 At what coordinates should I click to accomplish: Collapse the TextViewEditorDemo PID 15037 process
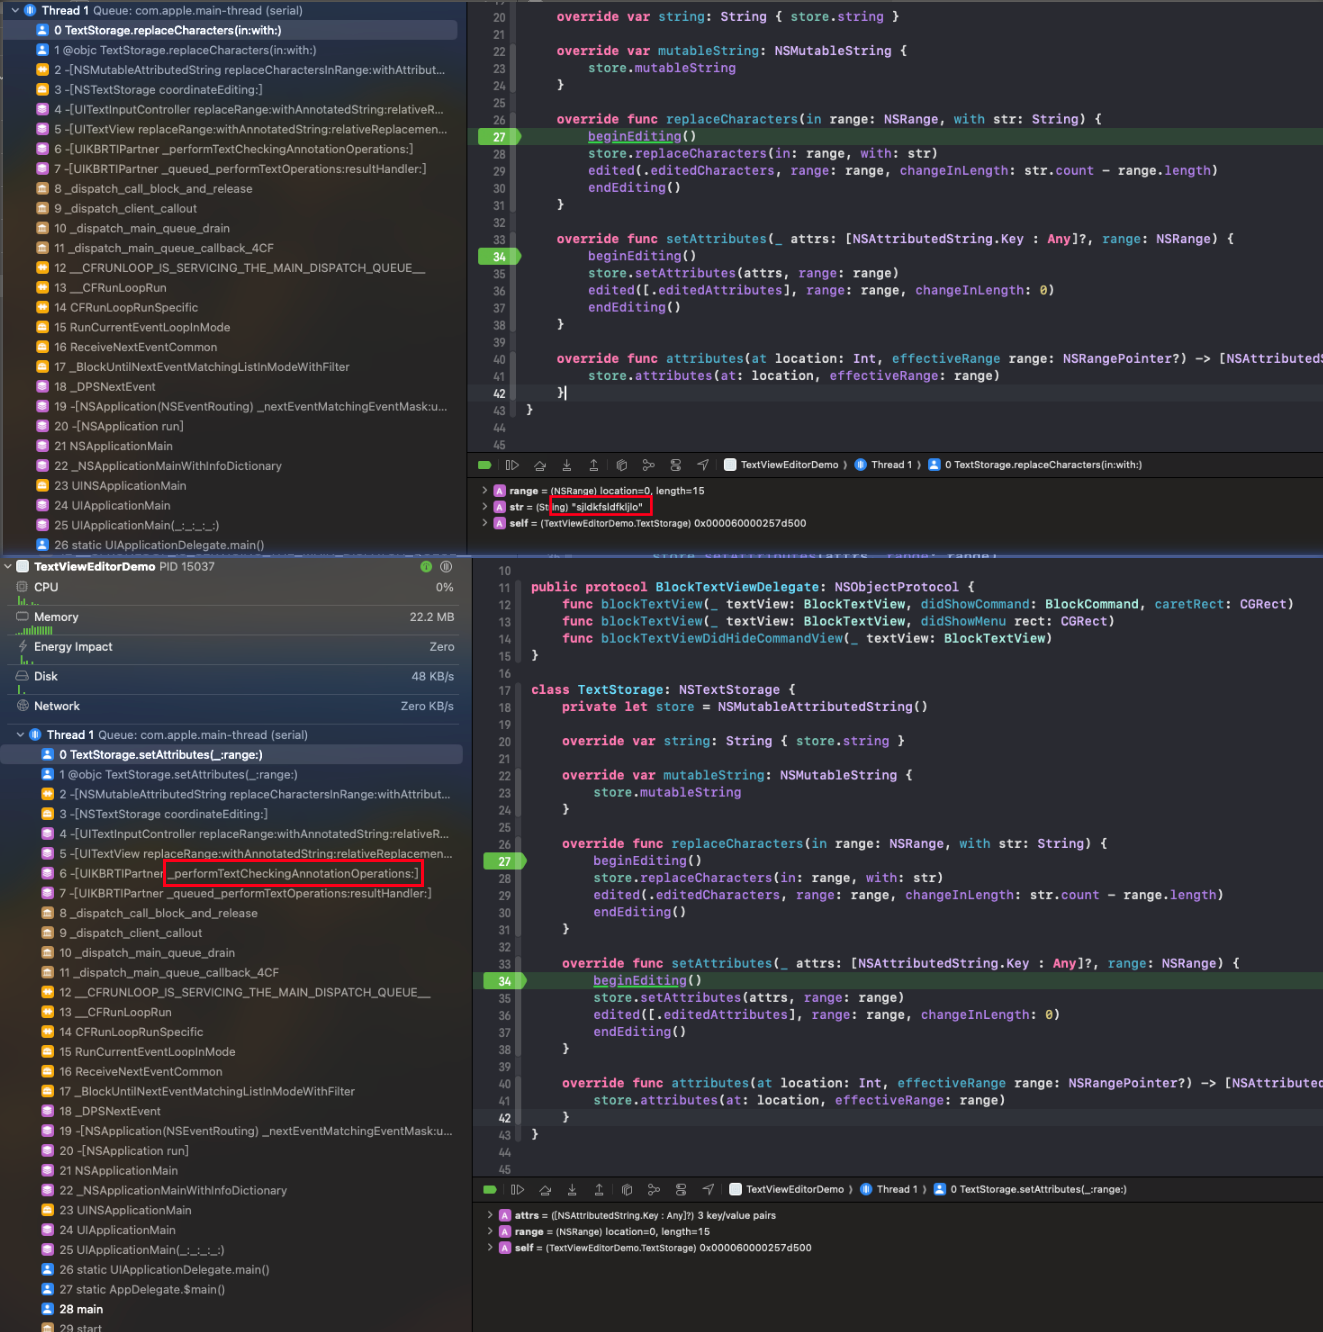click(8, 566)
